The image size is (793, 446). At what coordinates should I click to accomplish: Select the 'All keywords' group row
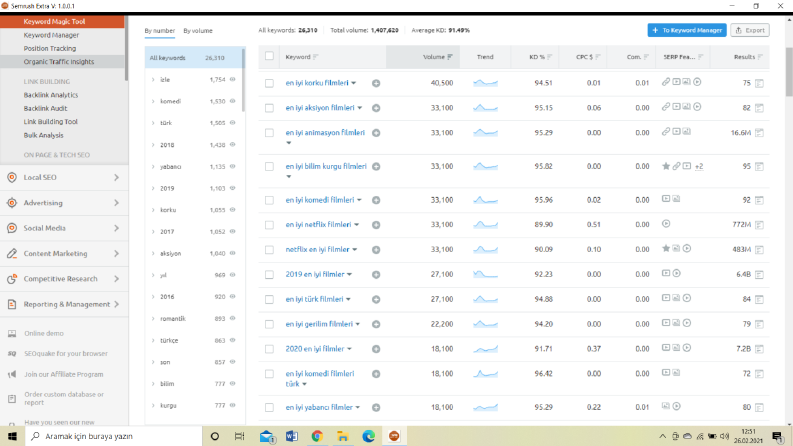193,58
